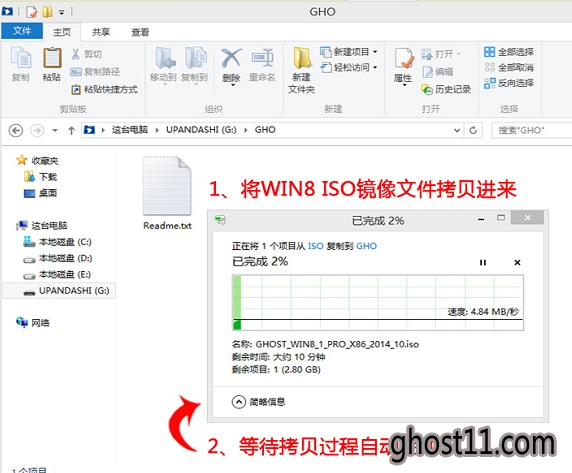Create a New folder
The height and width of the screenshot is (473, 572).
click(301, 70)
